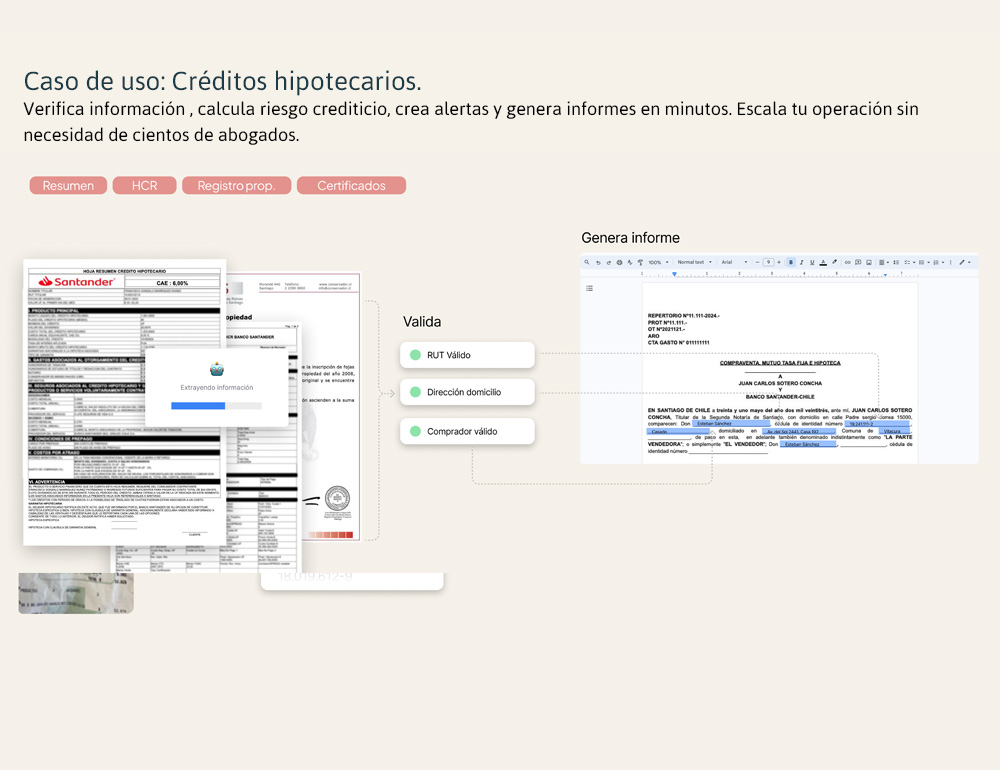This screenshot has height=770, width=1000.
Task: Click the robot icon in extraction popup
Action: (216, 367)
